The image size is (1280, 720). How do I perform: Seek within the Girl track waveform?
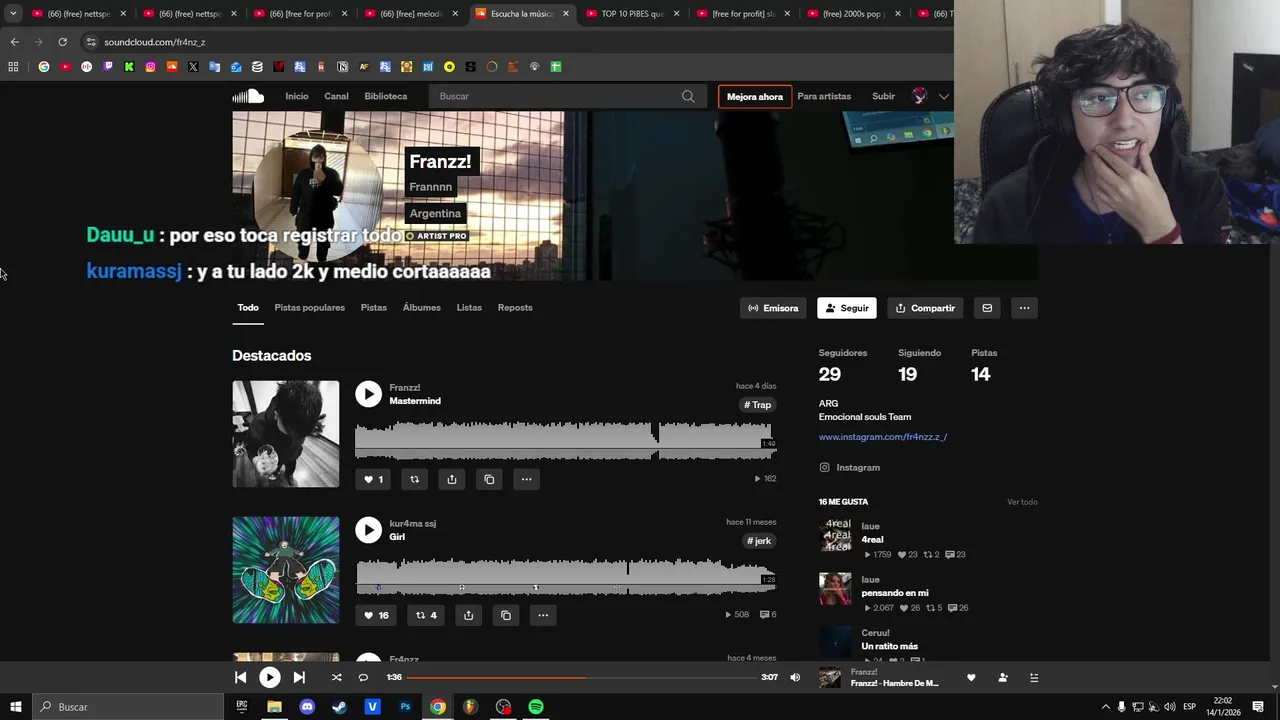(566, 577)
